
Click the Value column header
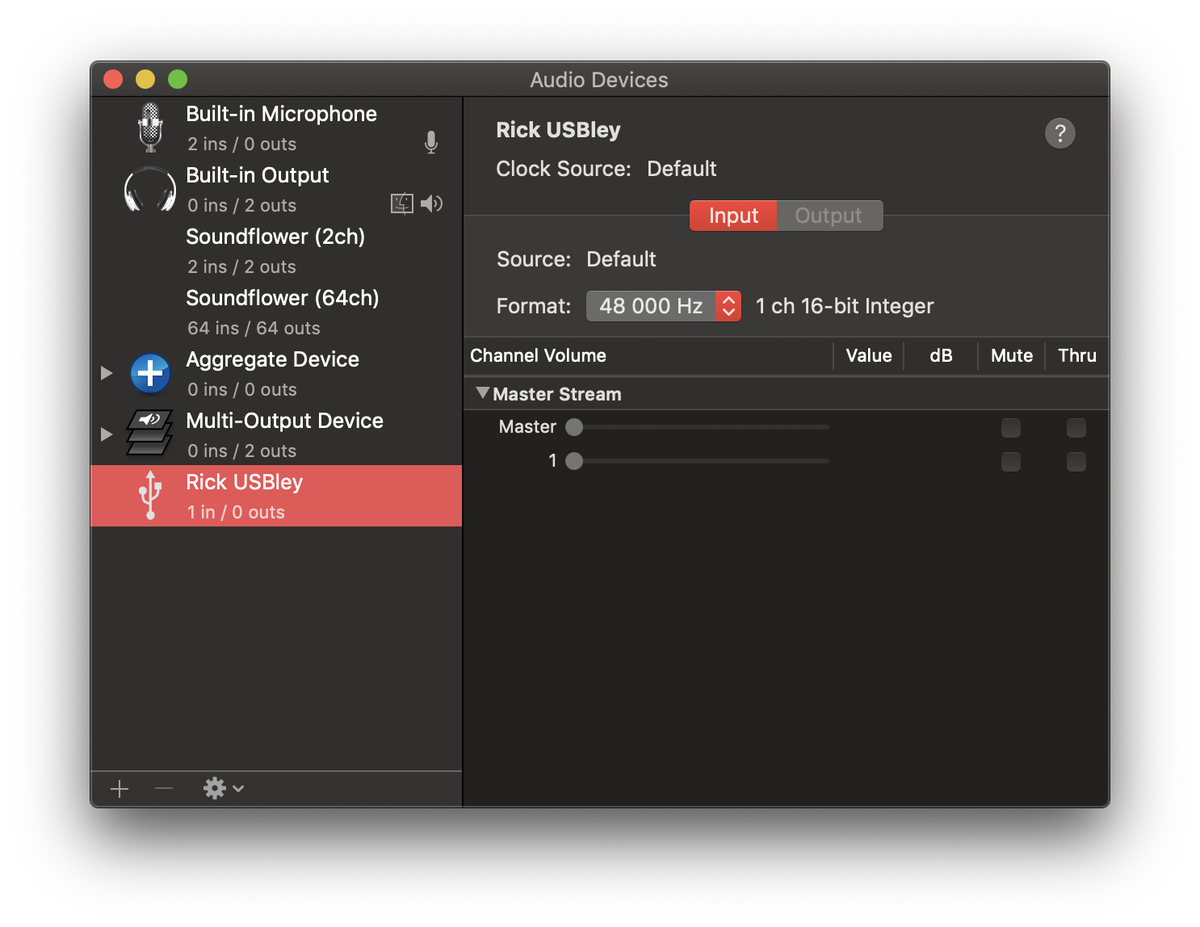point(869,355)
